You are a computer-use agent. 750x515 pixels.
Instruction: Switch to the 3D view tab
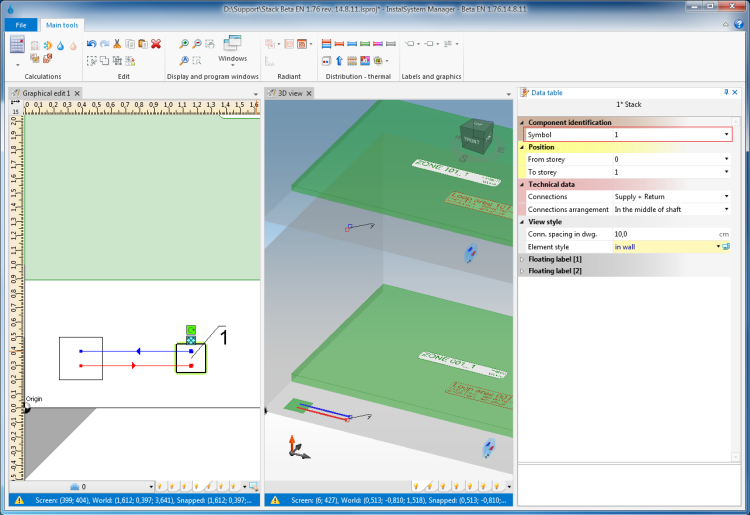point(290,93)
